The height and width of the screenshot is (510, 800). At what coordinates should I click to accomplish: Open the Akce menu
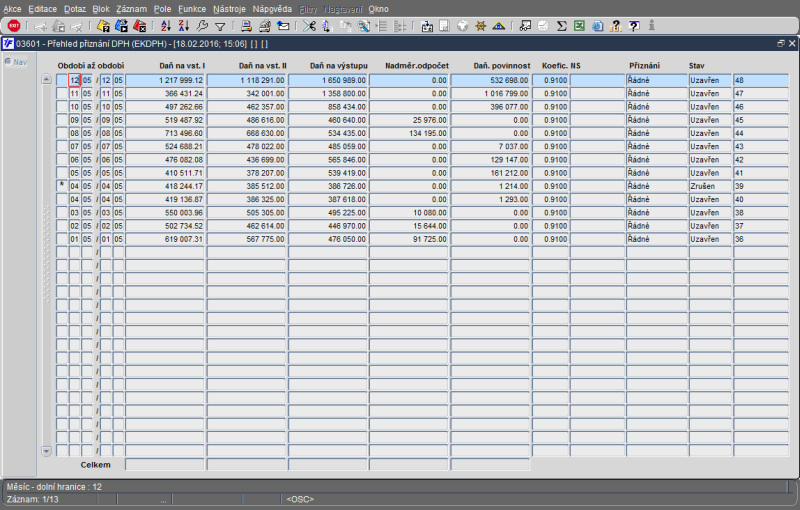12,9
